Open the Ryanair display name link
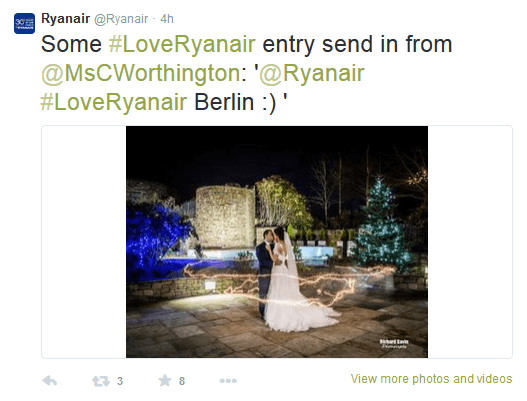 click(x=66, y=18)
